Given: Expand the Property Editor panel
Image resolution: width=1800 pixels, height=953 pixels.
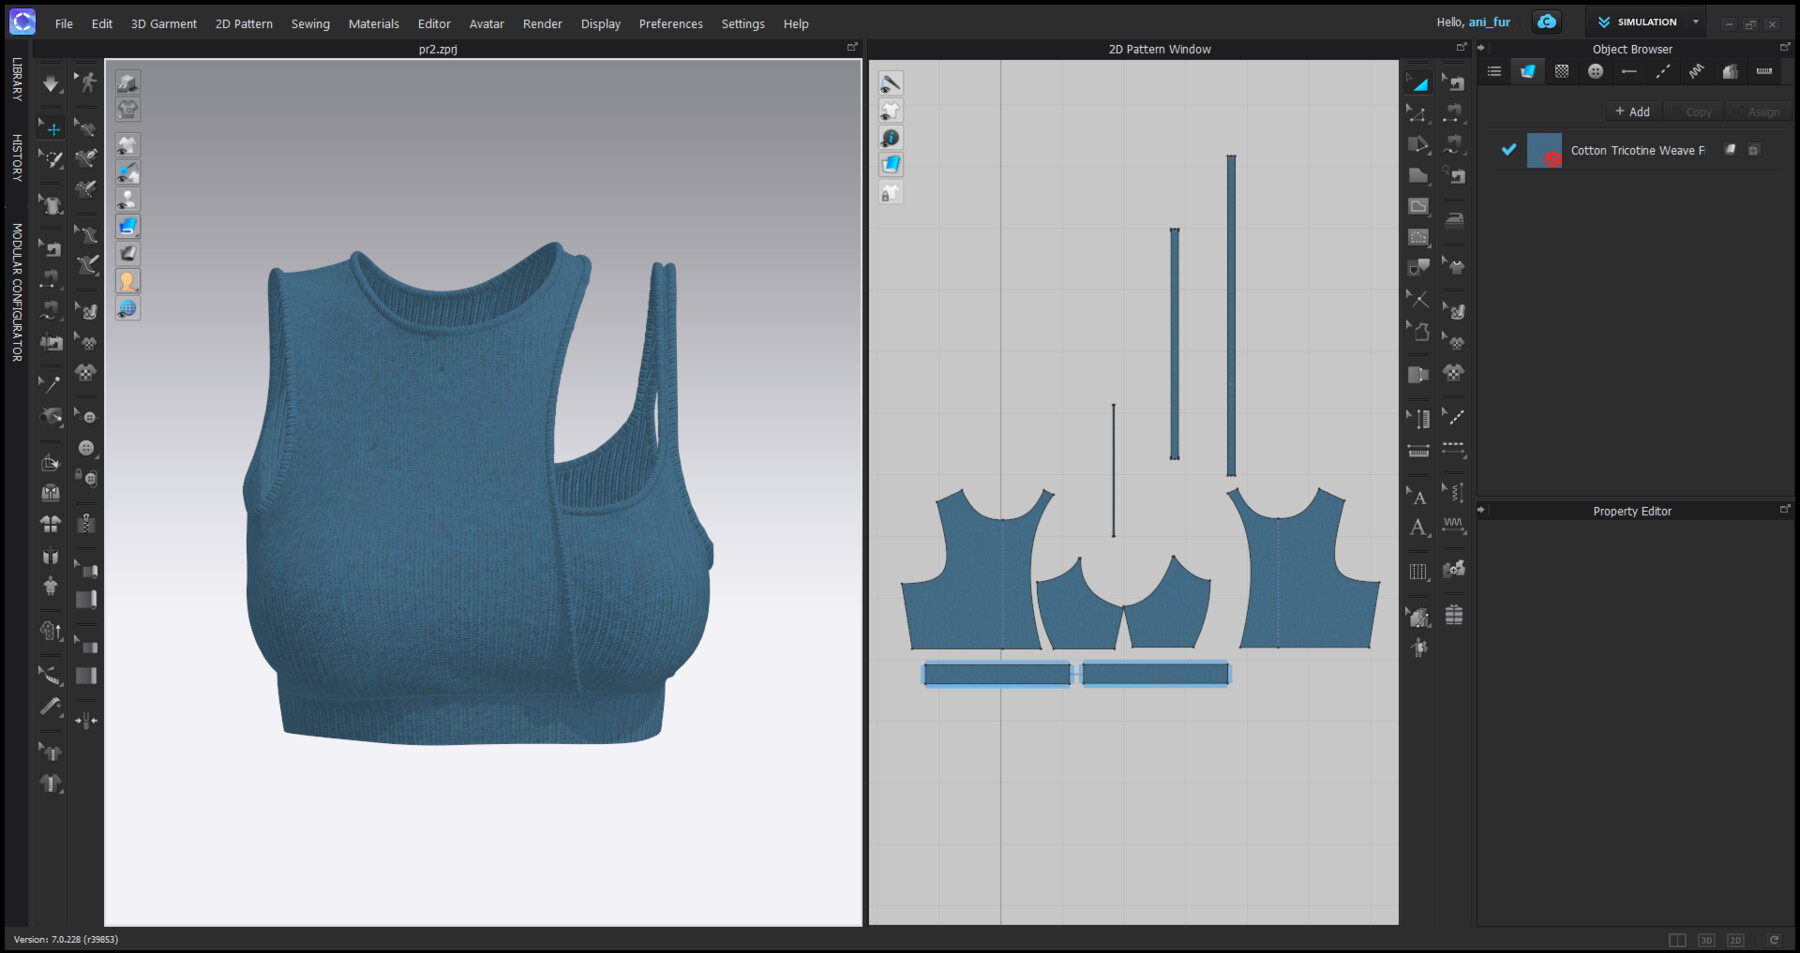Looking at the screenshot, I should 1785,510.
